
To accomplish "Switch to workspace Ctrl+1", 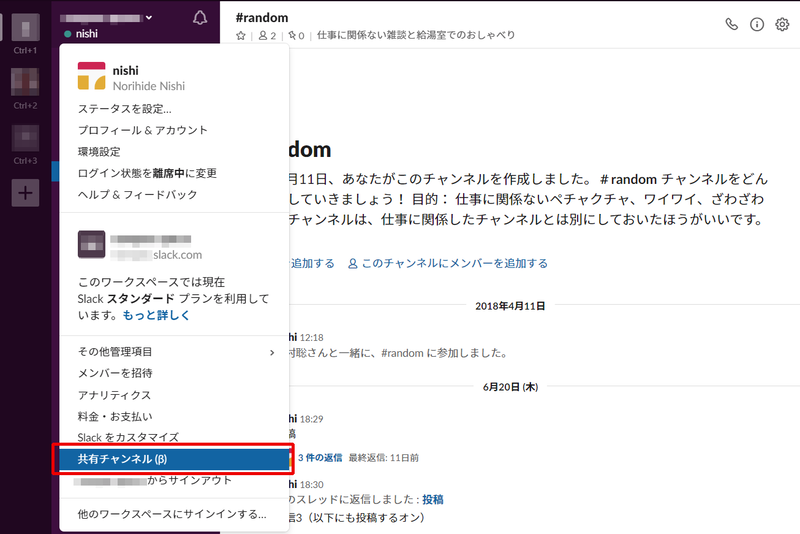I will click(x=26, y=27).
